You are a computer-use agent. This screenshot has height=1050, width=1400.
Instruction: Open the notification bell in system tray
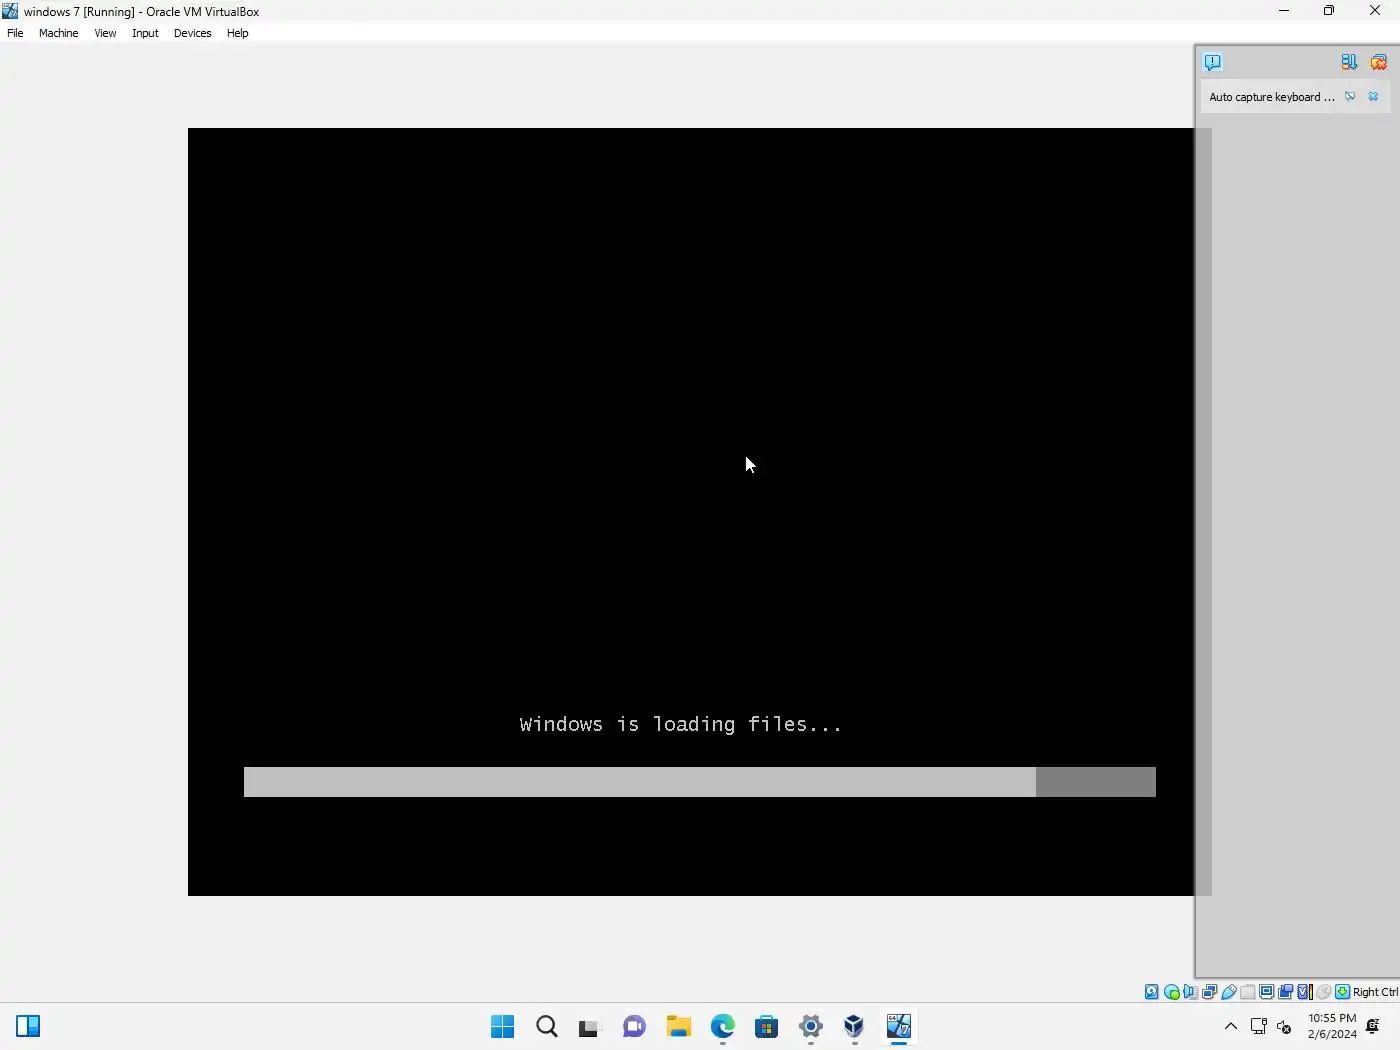click(1373, 1026)
